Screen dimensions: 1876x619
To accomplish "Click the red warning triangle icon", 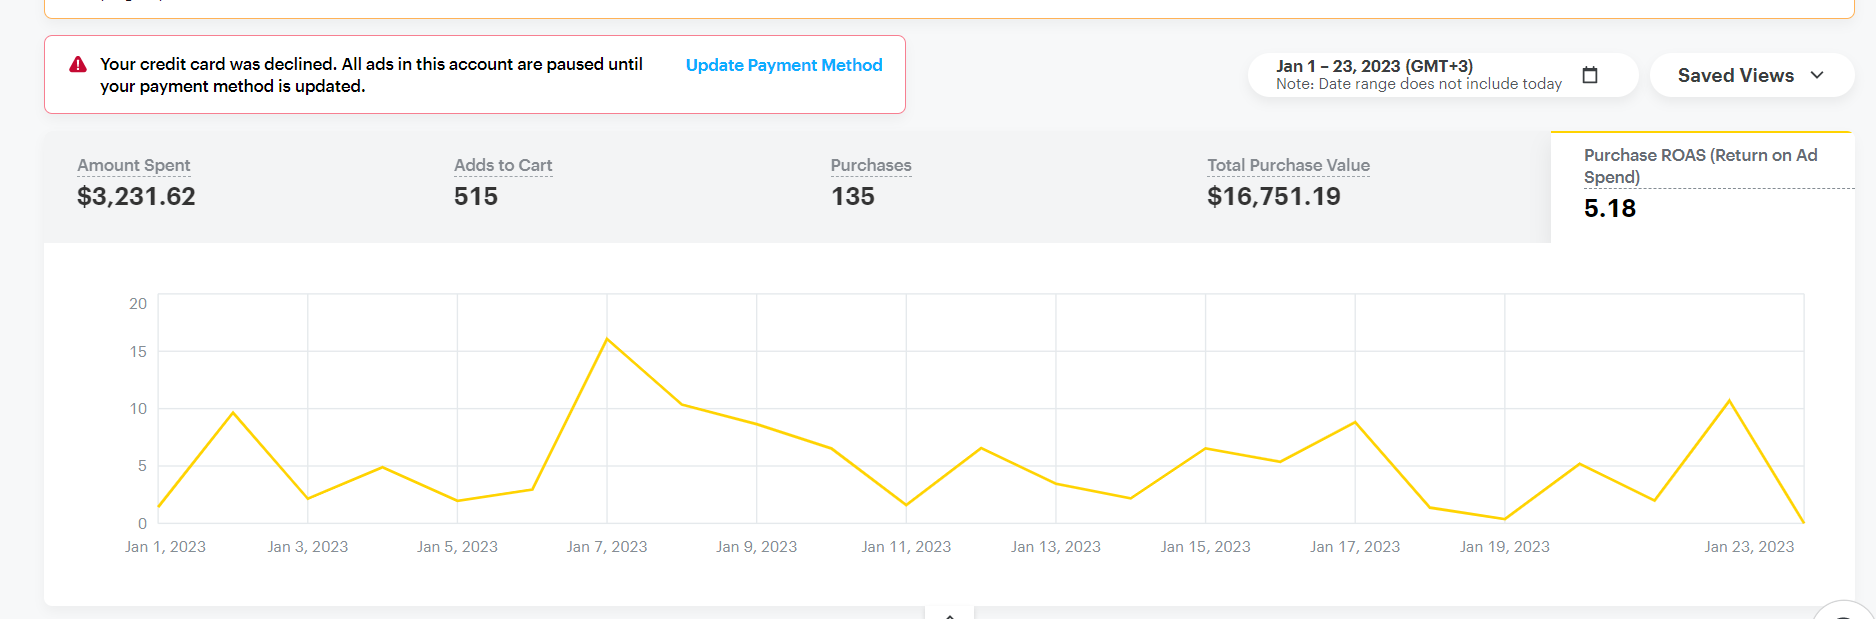I will (78, 65).
